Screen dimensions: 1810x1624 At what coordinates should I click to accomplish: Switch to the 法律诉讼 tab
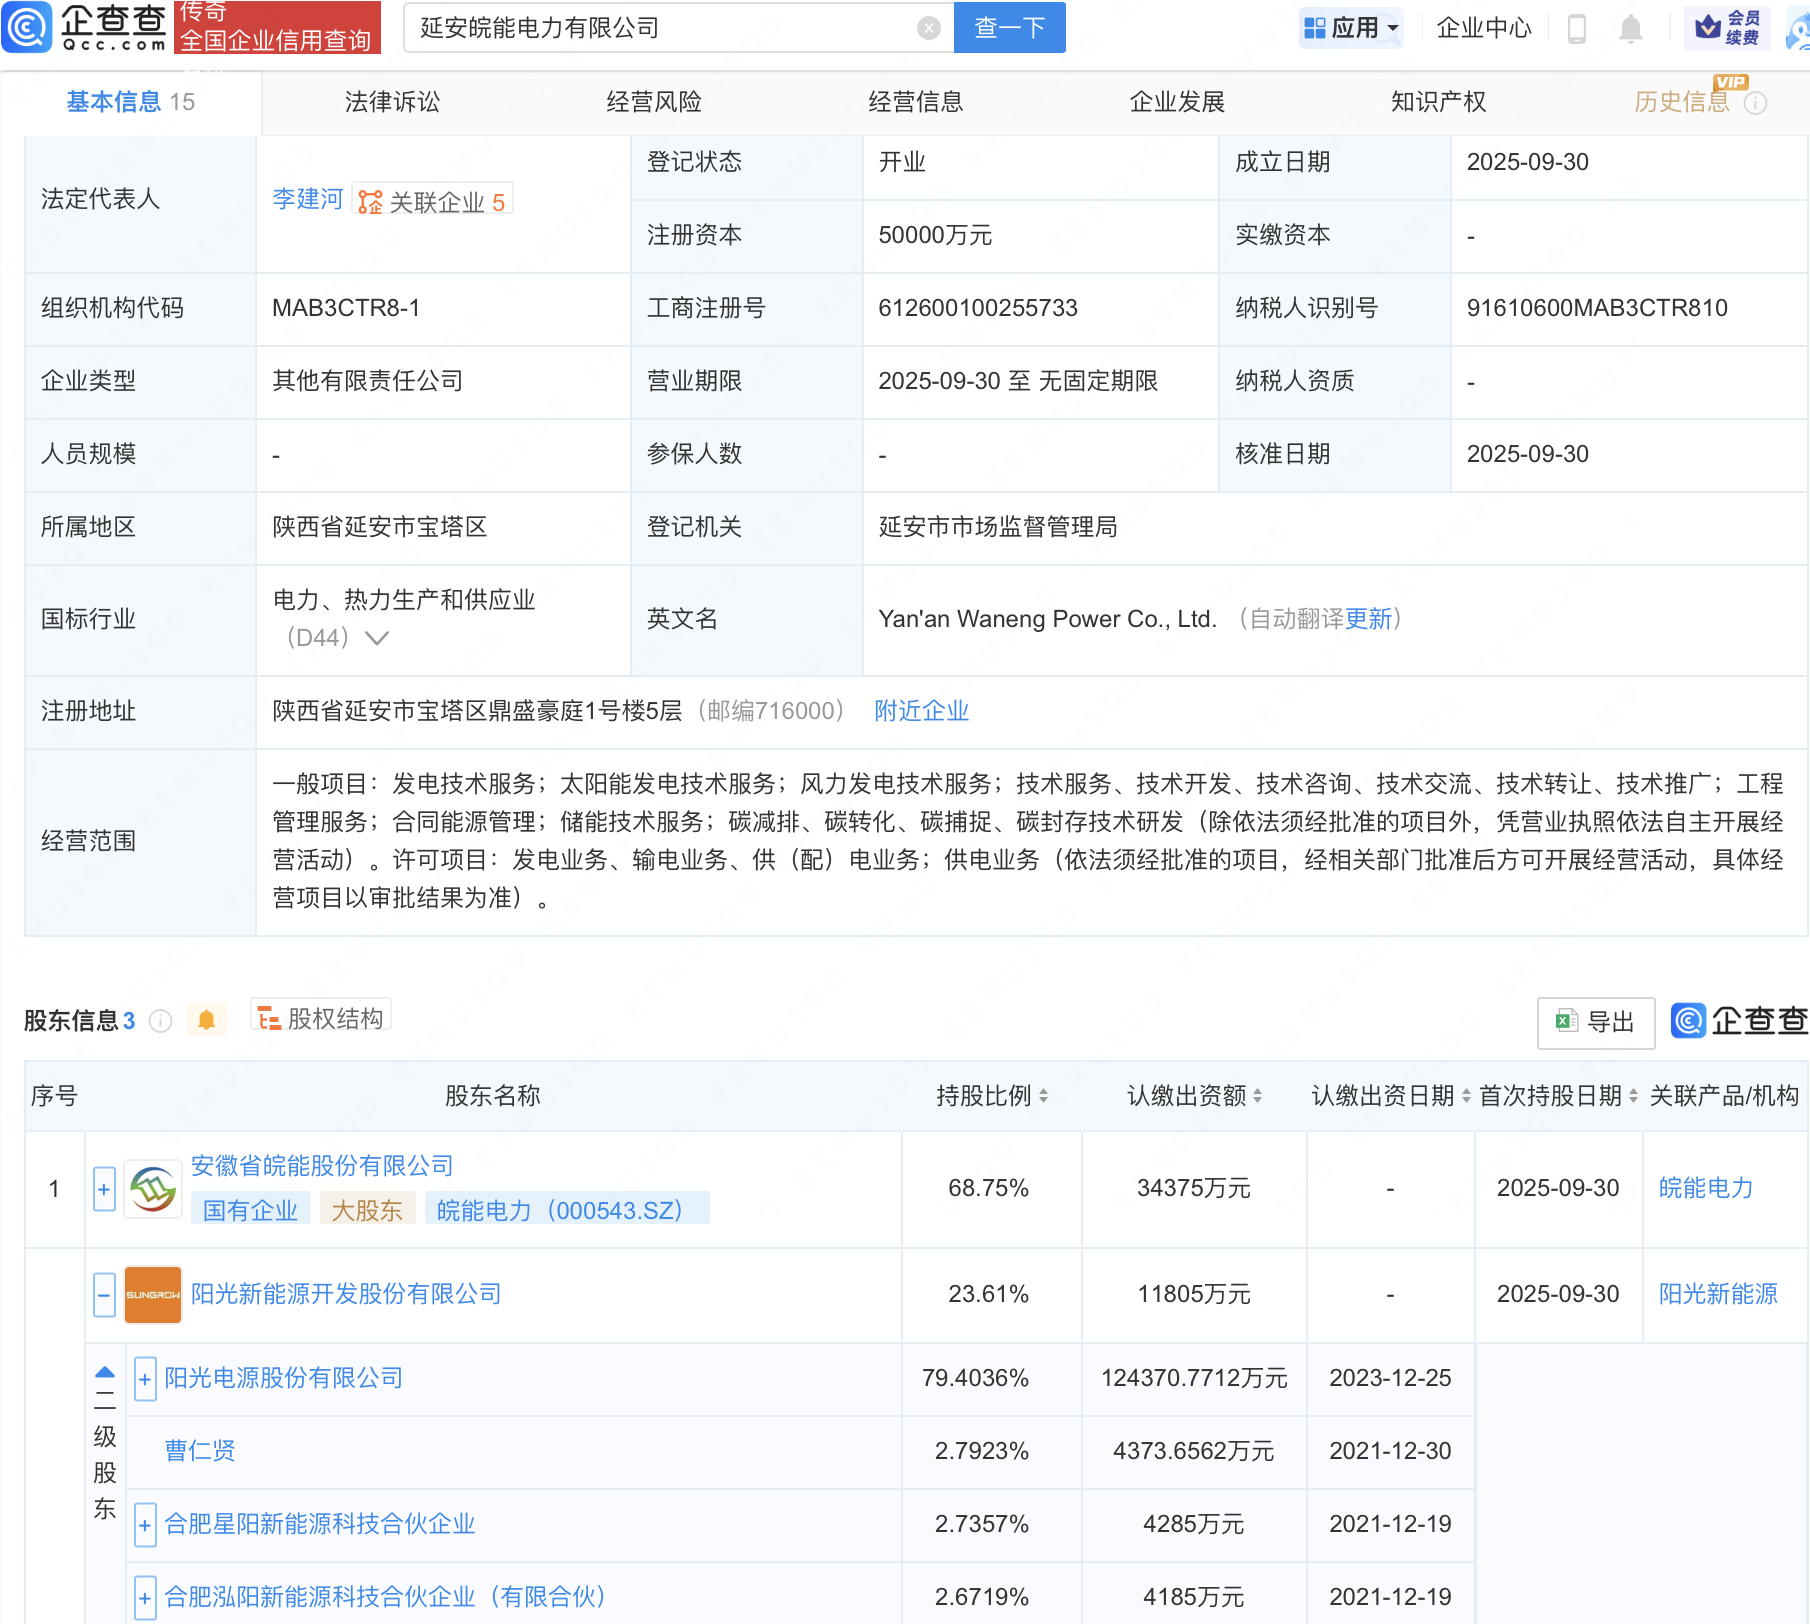pos(392,102)
